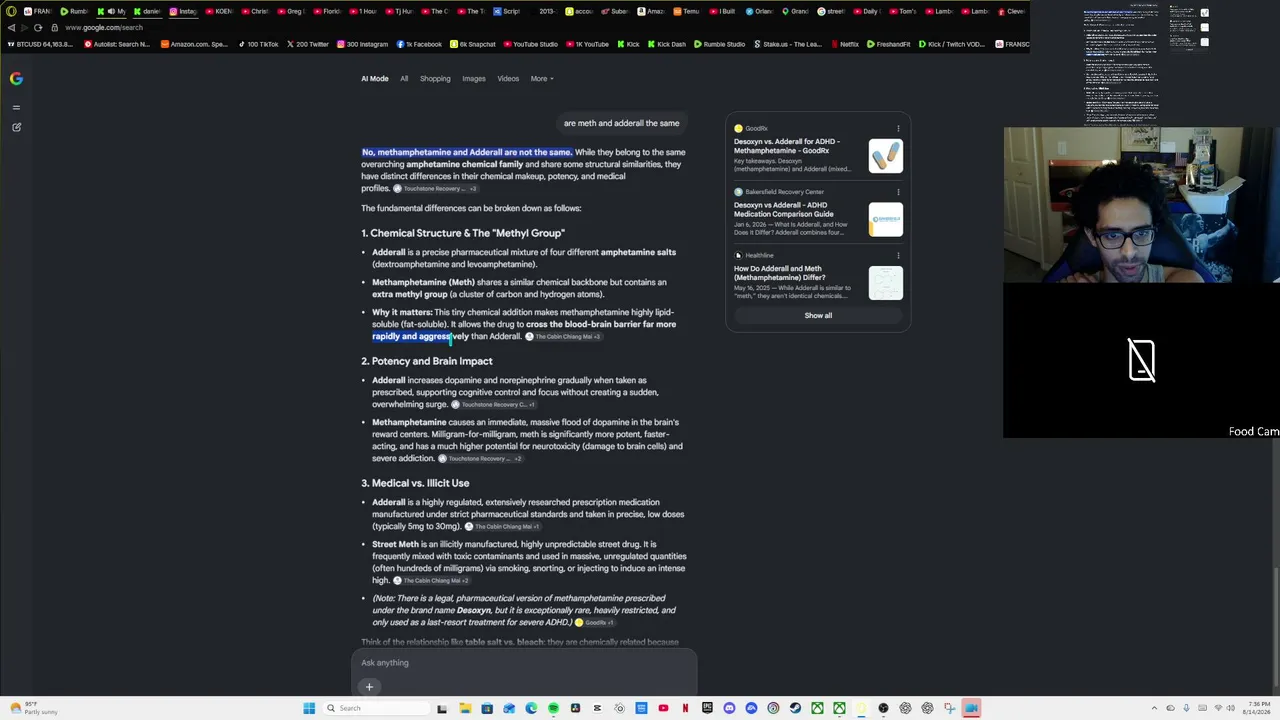Viewport: 1280px width, 720px height.
Task: Open Spotify from the taskbar
Action: (553, 708)
